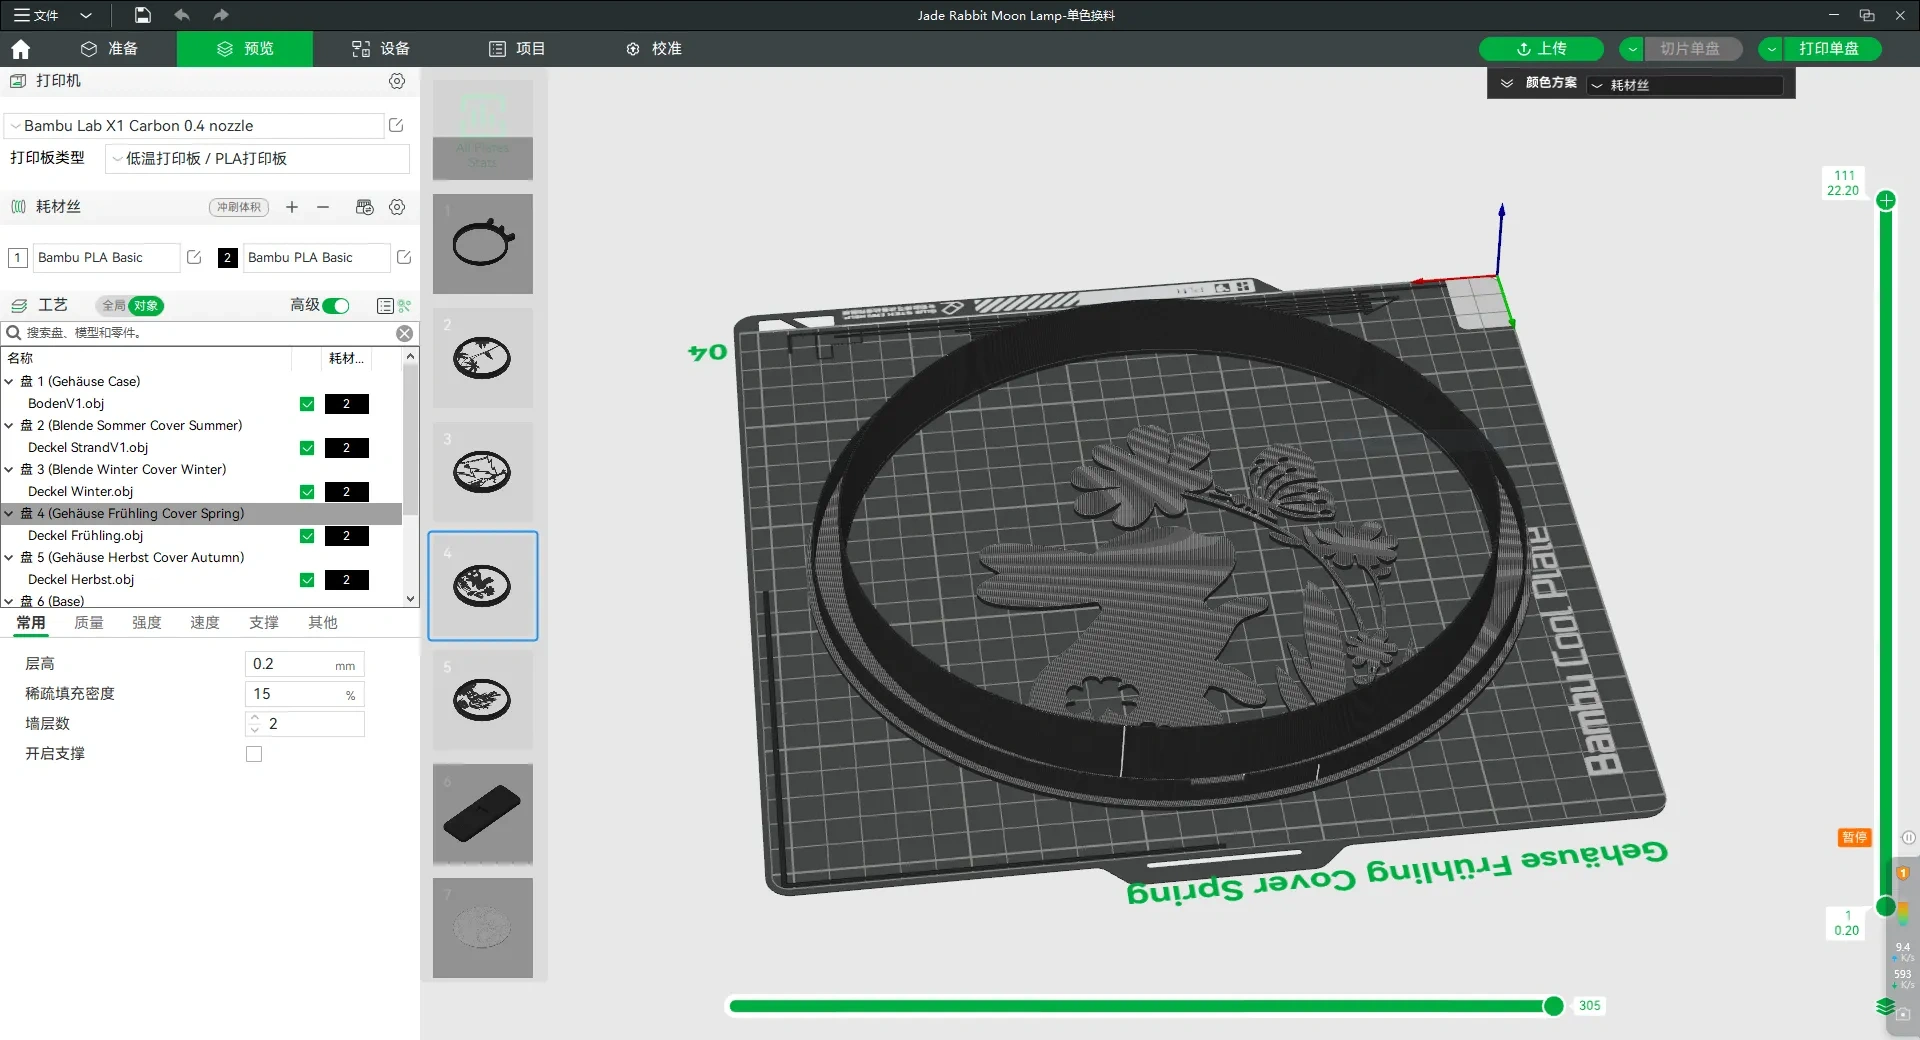The height and width of the screenshot is (1040, 1920).
Task: Clear the object search field
Action: [x=405, y=333]
